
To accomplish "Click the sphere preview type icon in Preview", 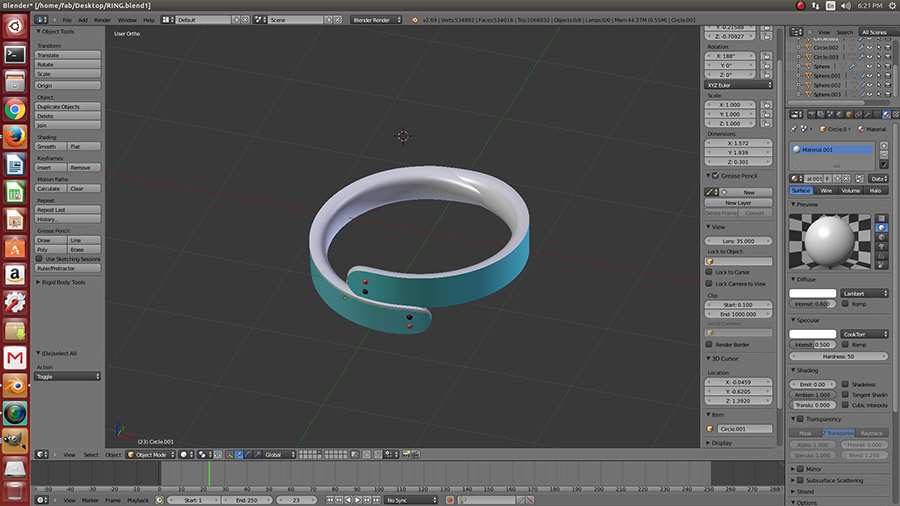I will point(881,228).
